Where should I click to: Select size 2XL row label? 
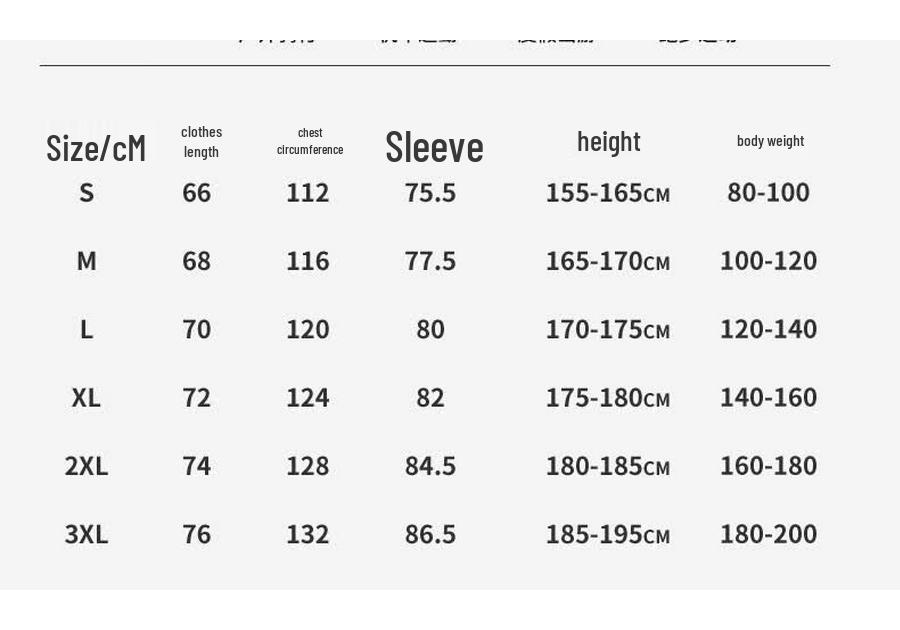click(86, 466)
